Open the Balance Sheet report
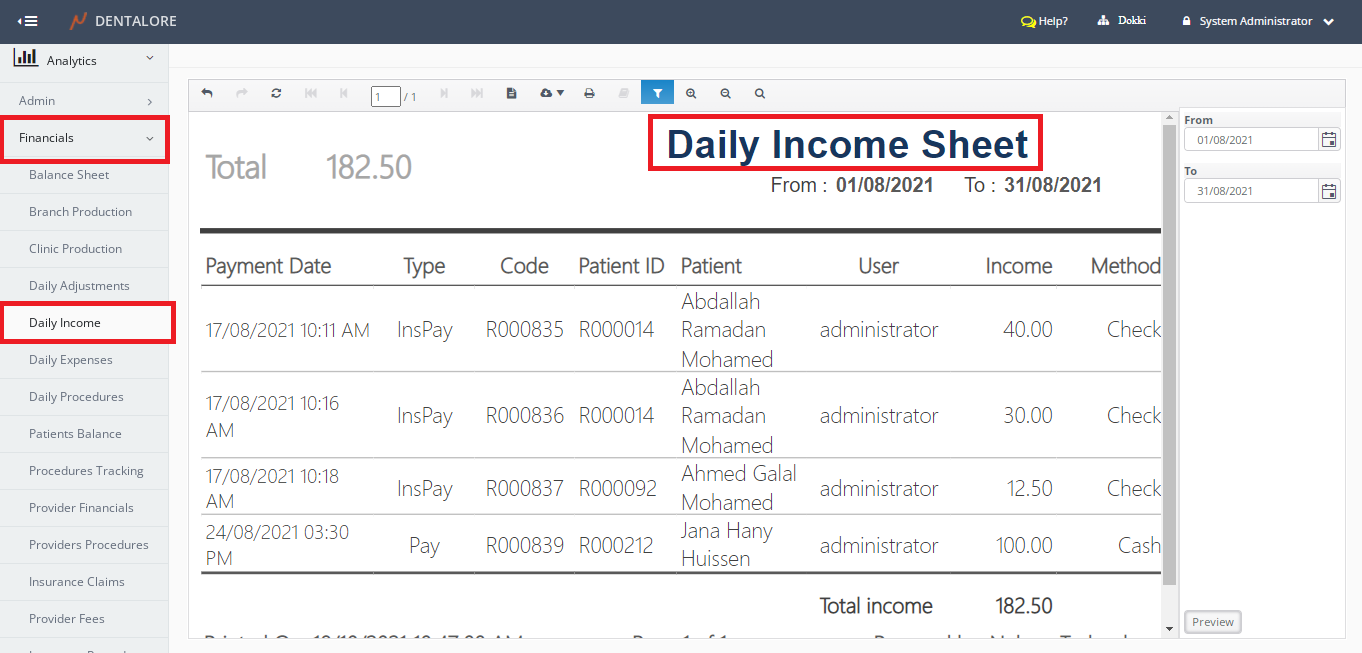 69,175
